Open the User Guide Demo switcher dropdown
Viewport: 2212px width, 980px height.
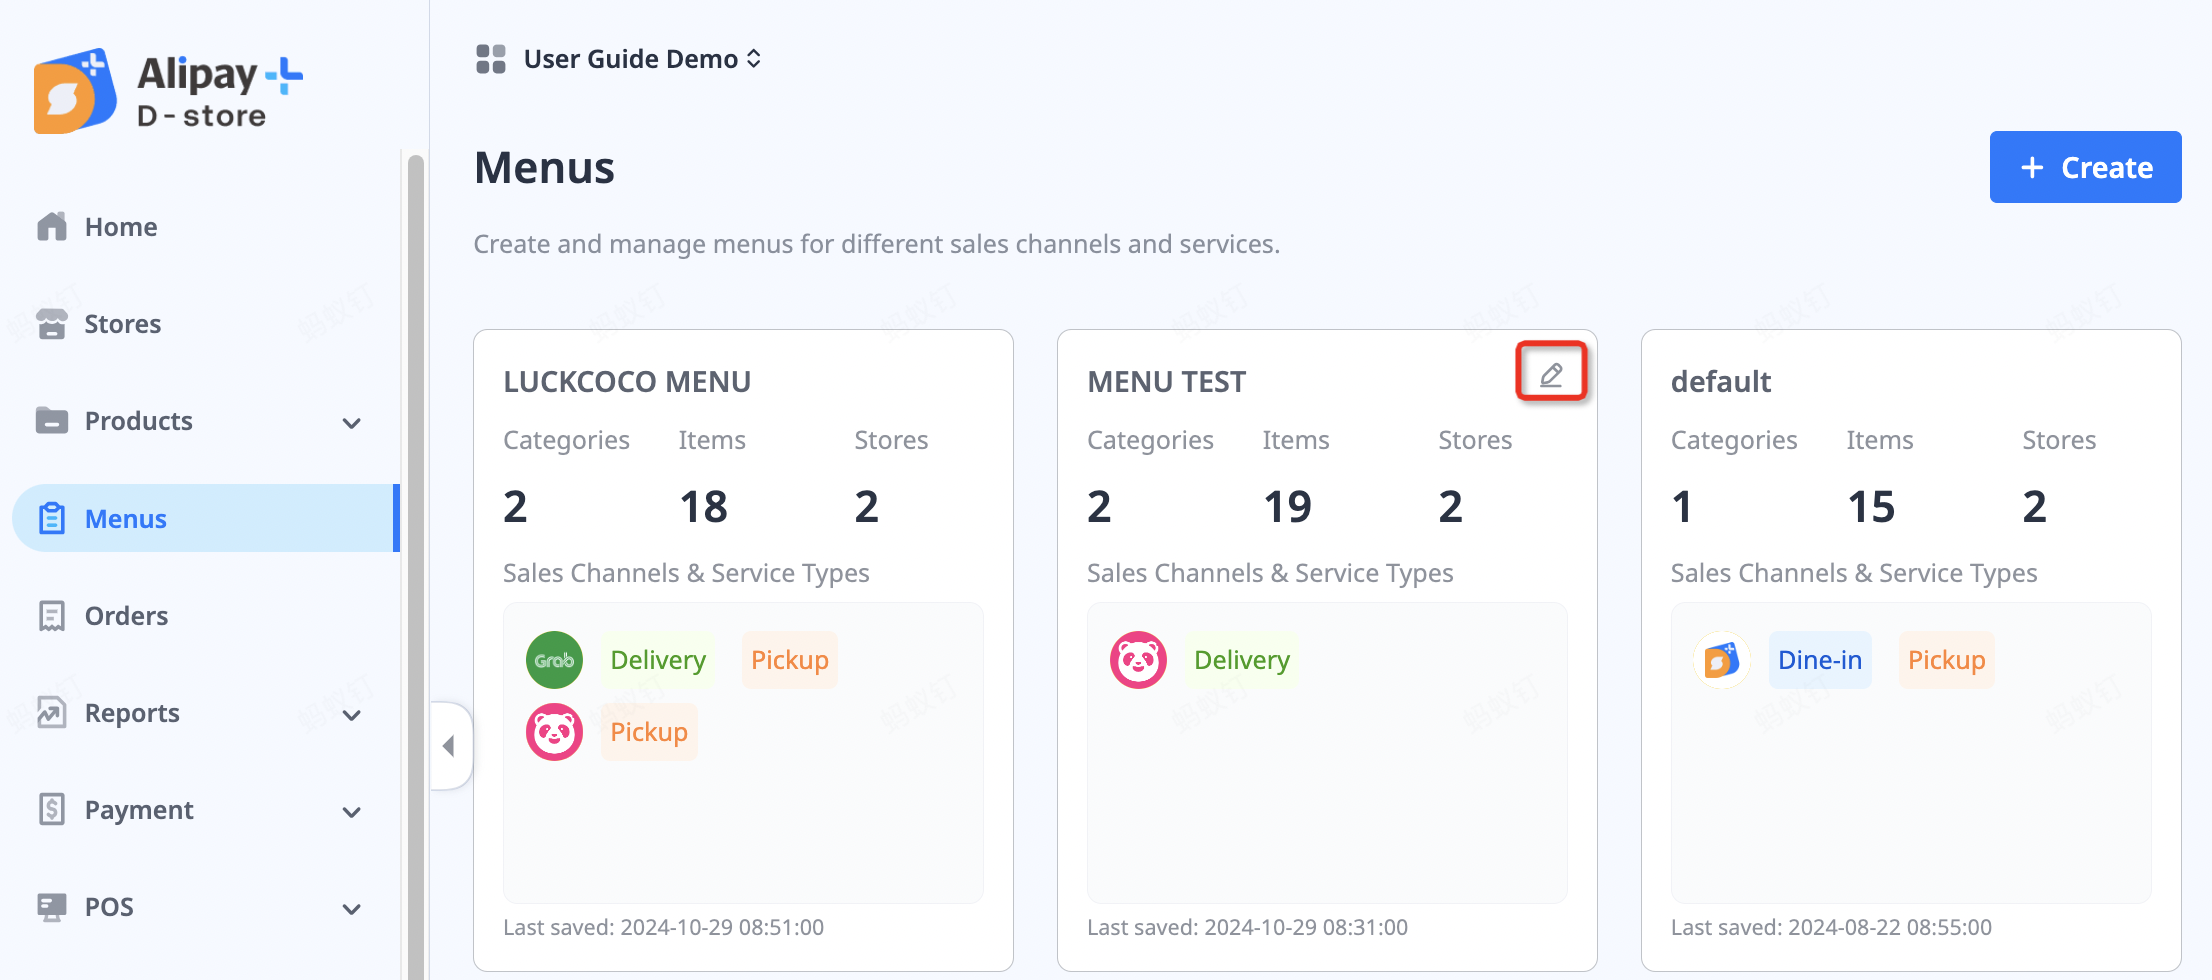[x=642, y=59]
